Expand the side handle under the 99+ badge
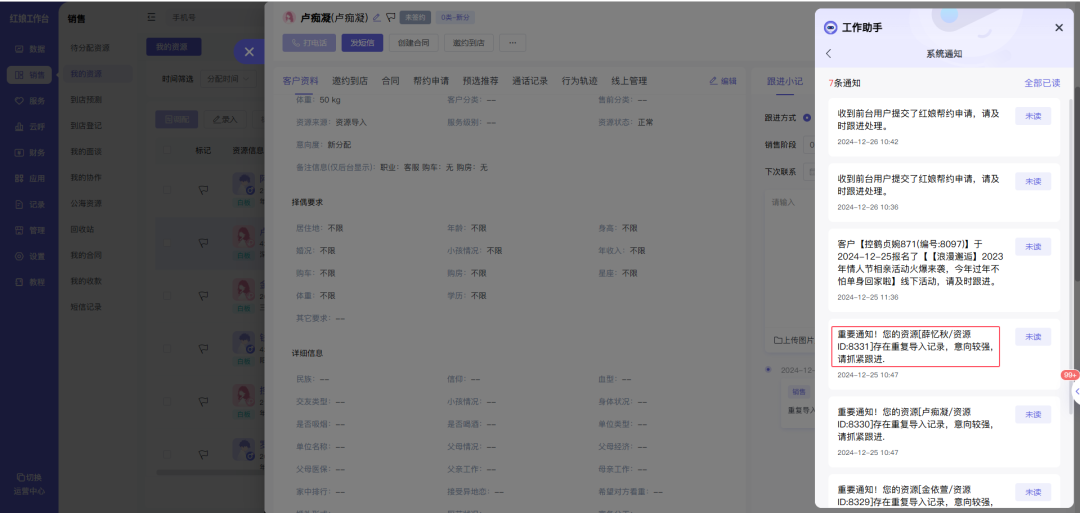 1075,393
